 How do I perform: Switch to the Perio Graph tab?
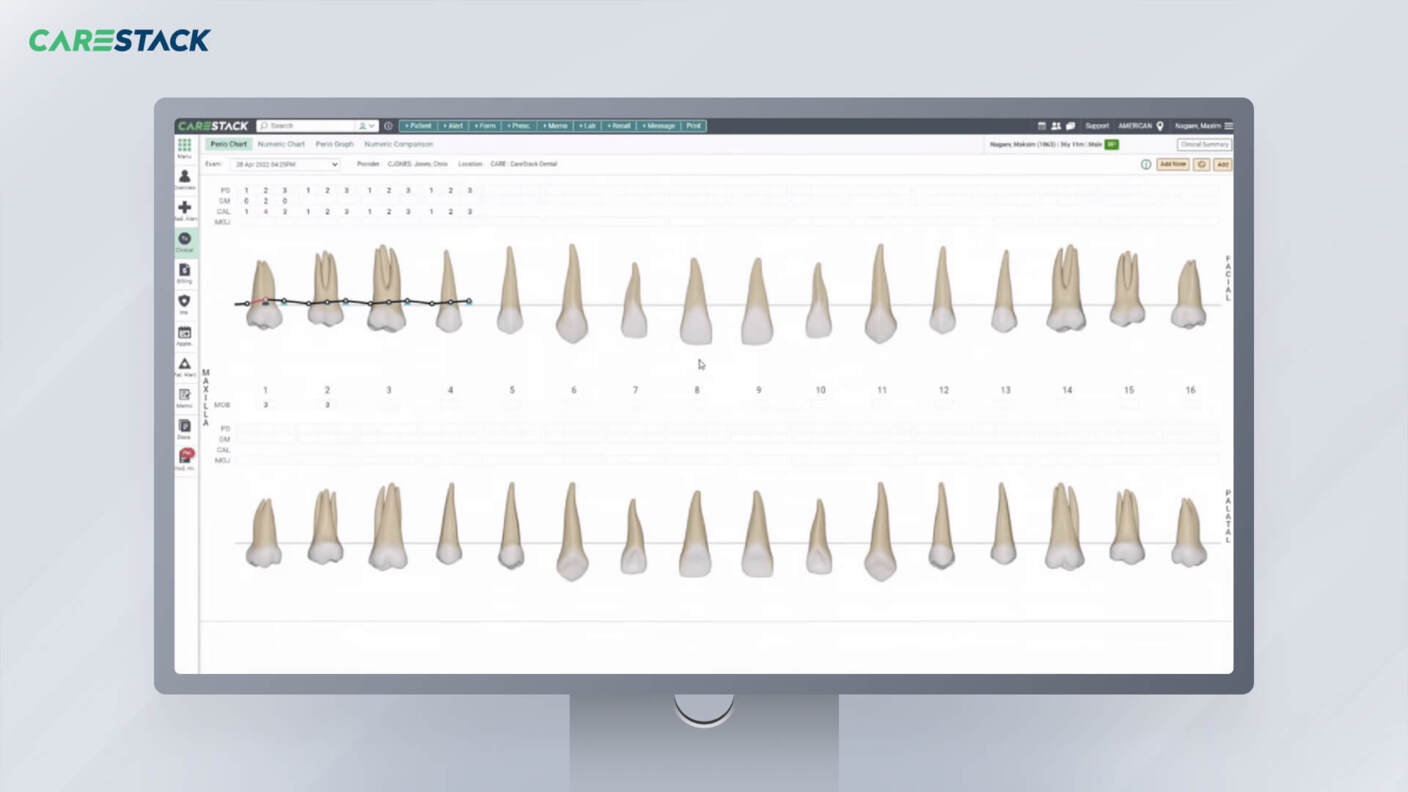335,144
